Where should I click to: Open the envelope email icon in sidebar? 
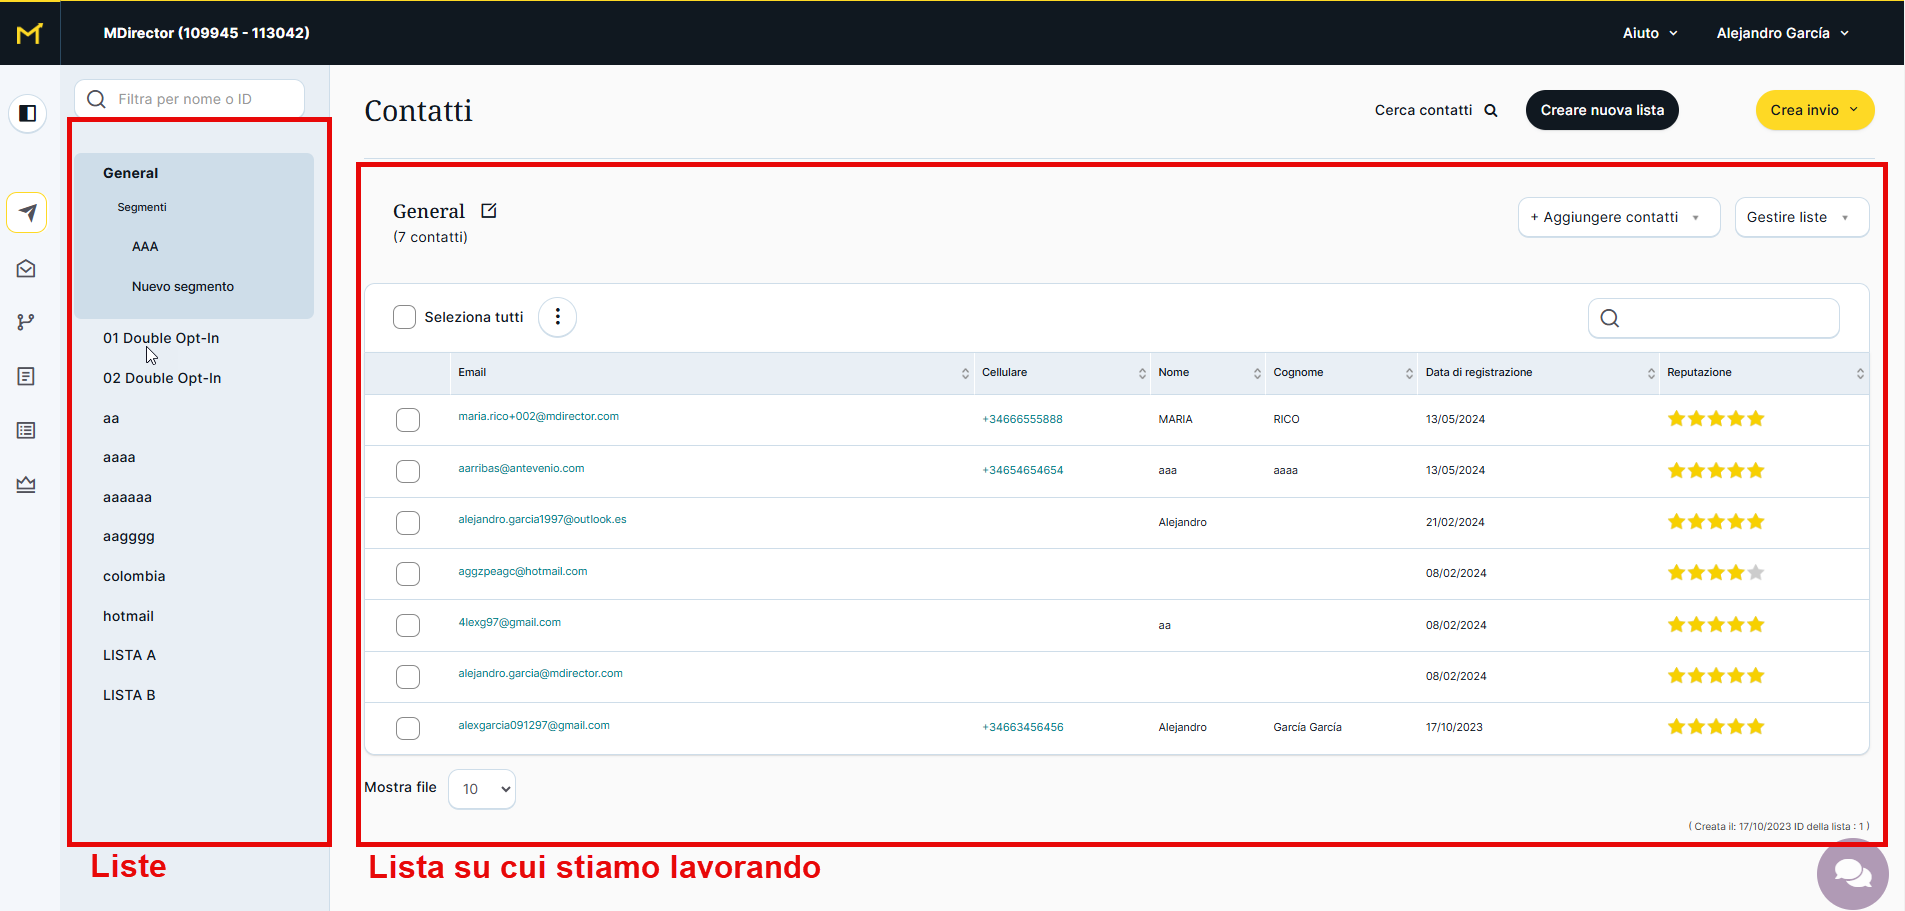[26, 269]
